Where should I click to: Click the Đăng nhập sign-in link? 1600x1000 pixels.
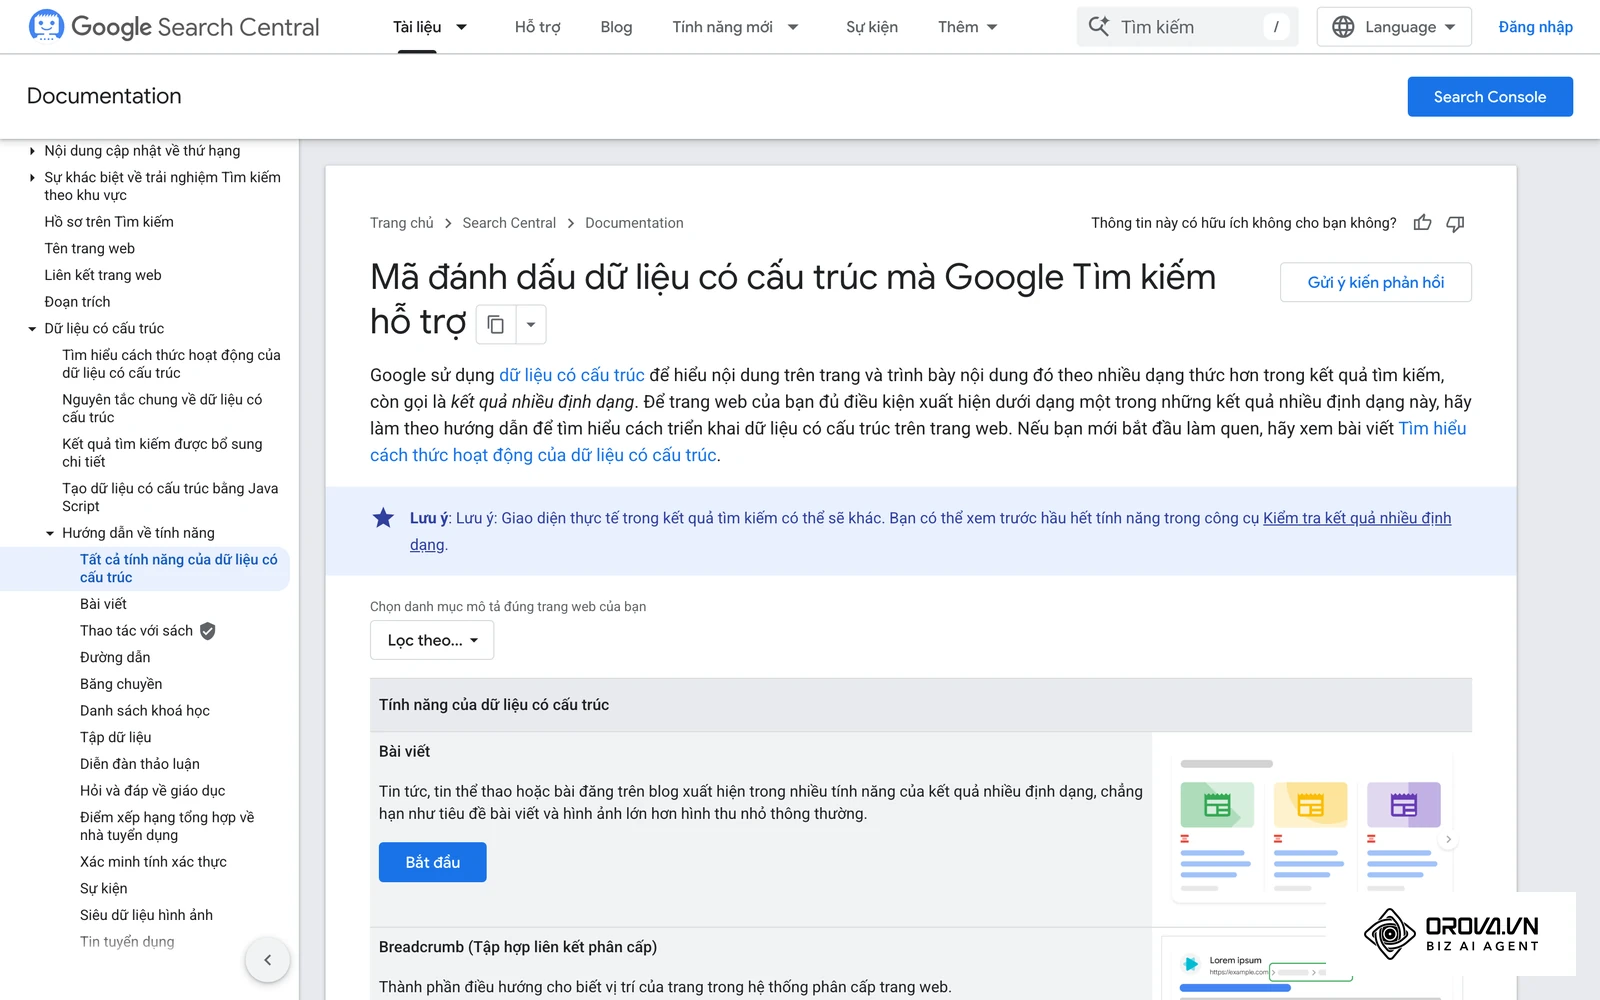[1535, 27]
